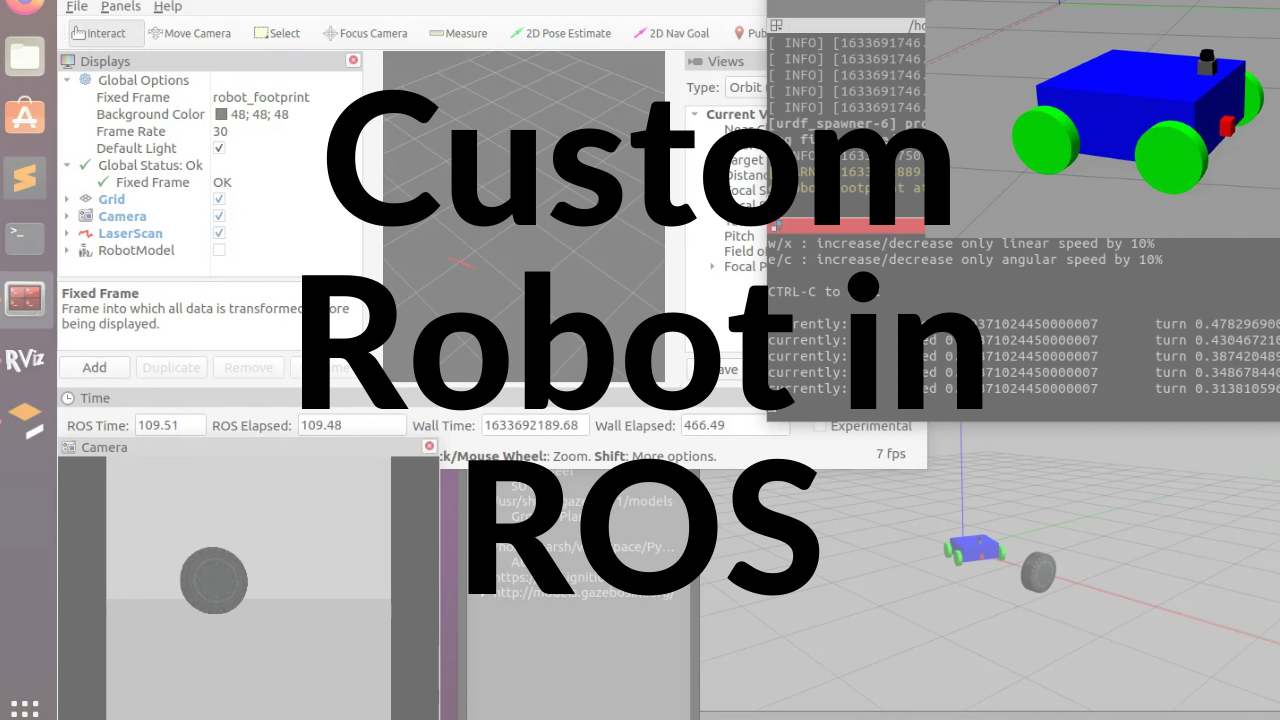Screen dimensions: 1280x720
Task: Click the 48; 48; 48 color value
Action: point(260,114)
